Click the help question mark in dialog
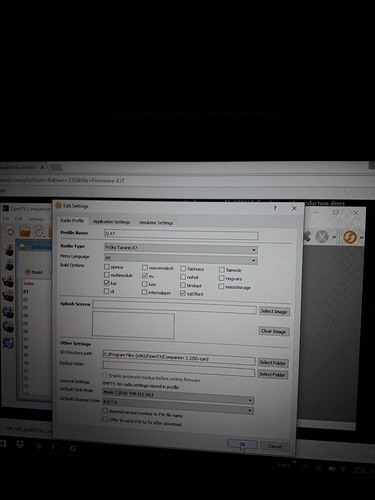375x500 pixels. click(275, 208)
